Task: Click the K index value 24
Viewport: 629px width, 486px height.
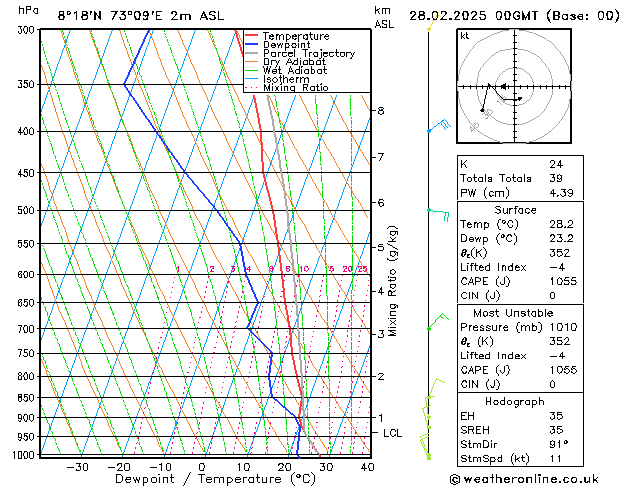Action: (556, 164)
